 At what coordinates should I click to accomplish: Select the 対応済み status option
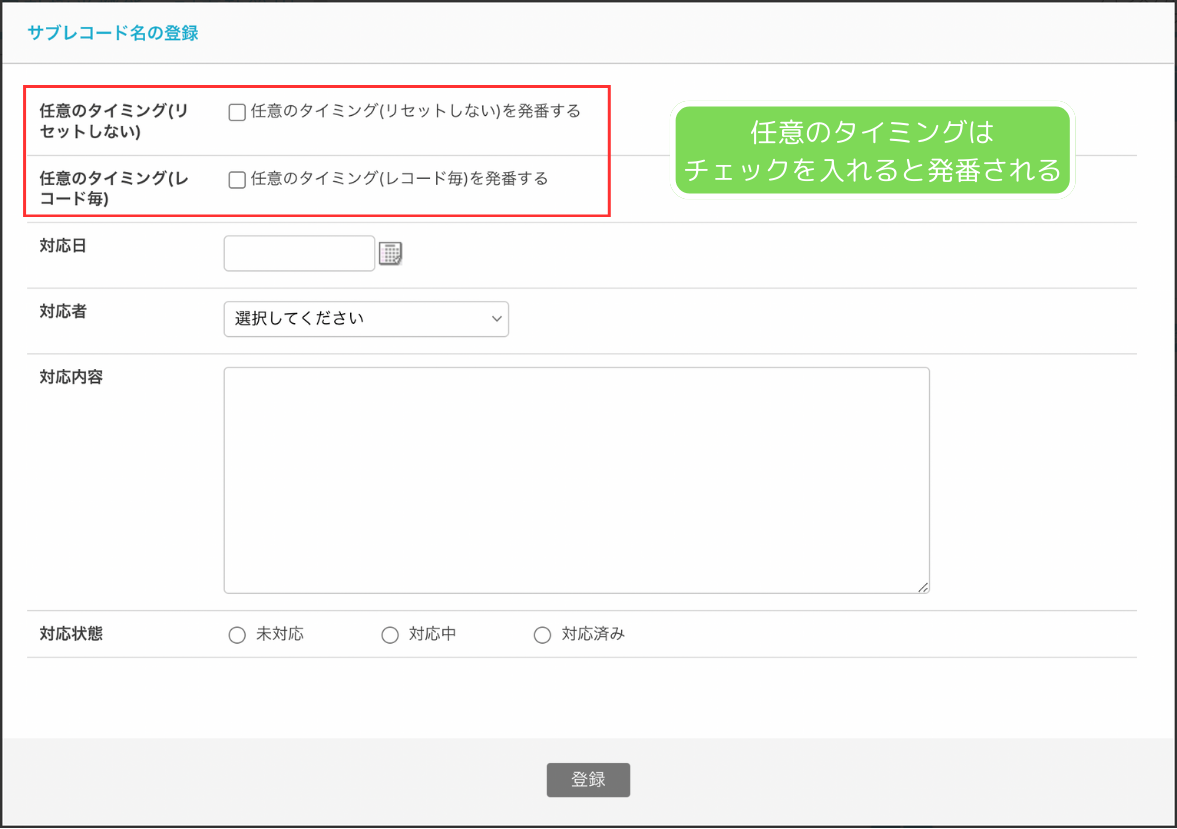(x=541, y=634)
